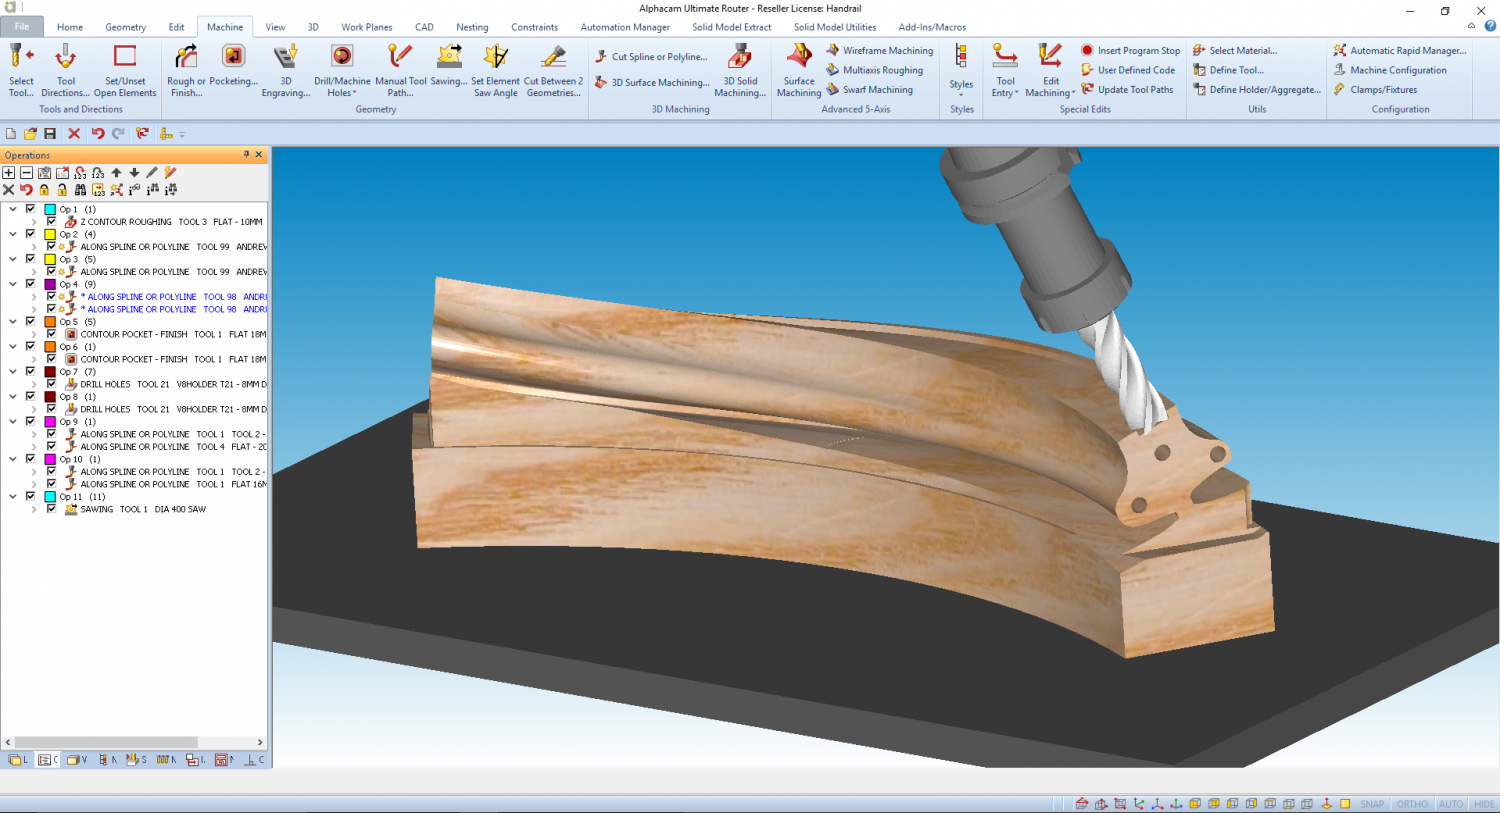The width and height of the screenshot is (1500, 813).
Task: Click the Save icon in the quick toolbar
Action: click(x=50, y=133)
